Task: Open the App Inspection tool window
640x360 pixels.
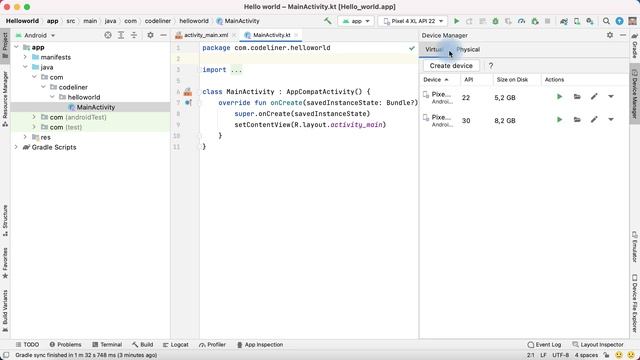Action: click(260, 344)
